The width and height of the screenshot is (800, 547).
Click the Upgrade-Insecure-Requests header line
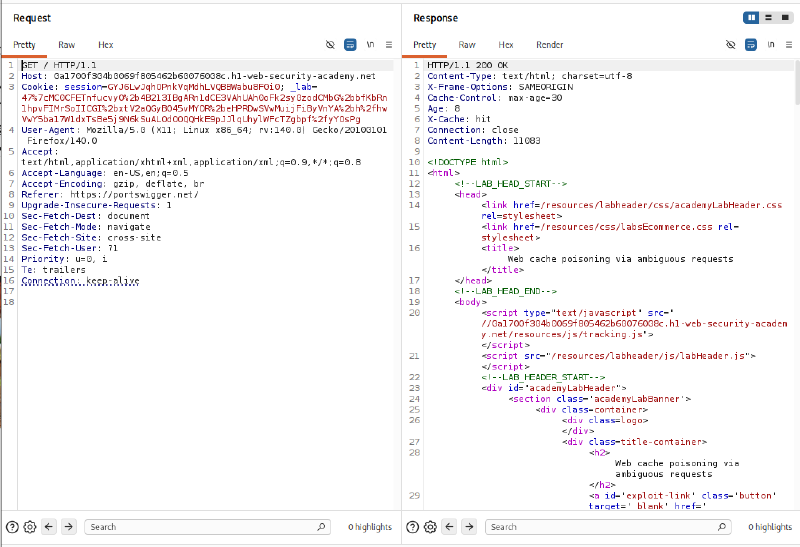pyautogui.click(x=96, y=205)
